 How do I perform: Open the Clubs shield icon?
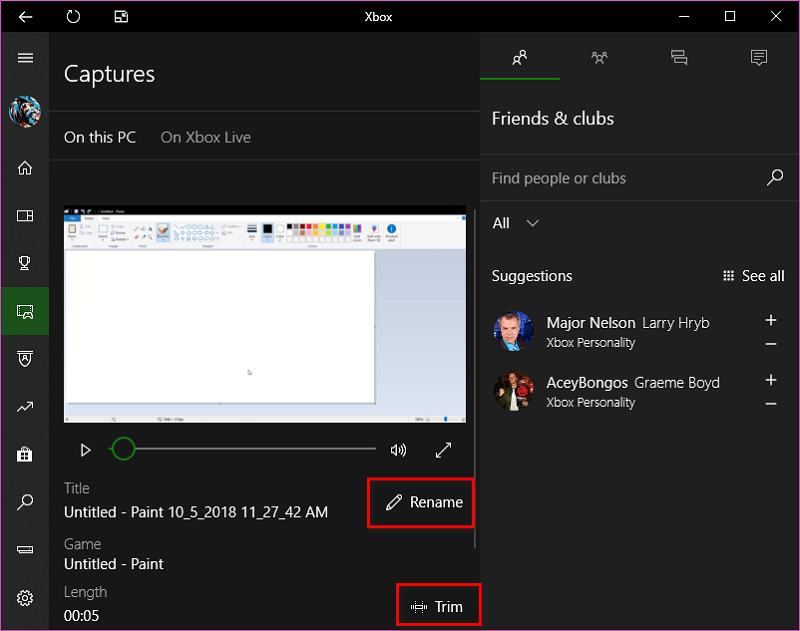[25, 359]
